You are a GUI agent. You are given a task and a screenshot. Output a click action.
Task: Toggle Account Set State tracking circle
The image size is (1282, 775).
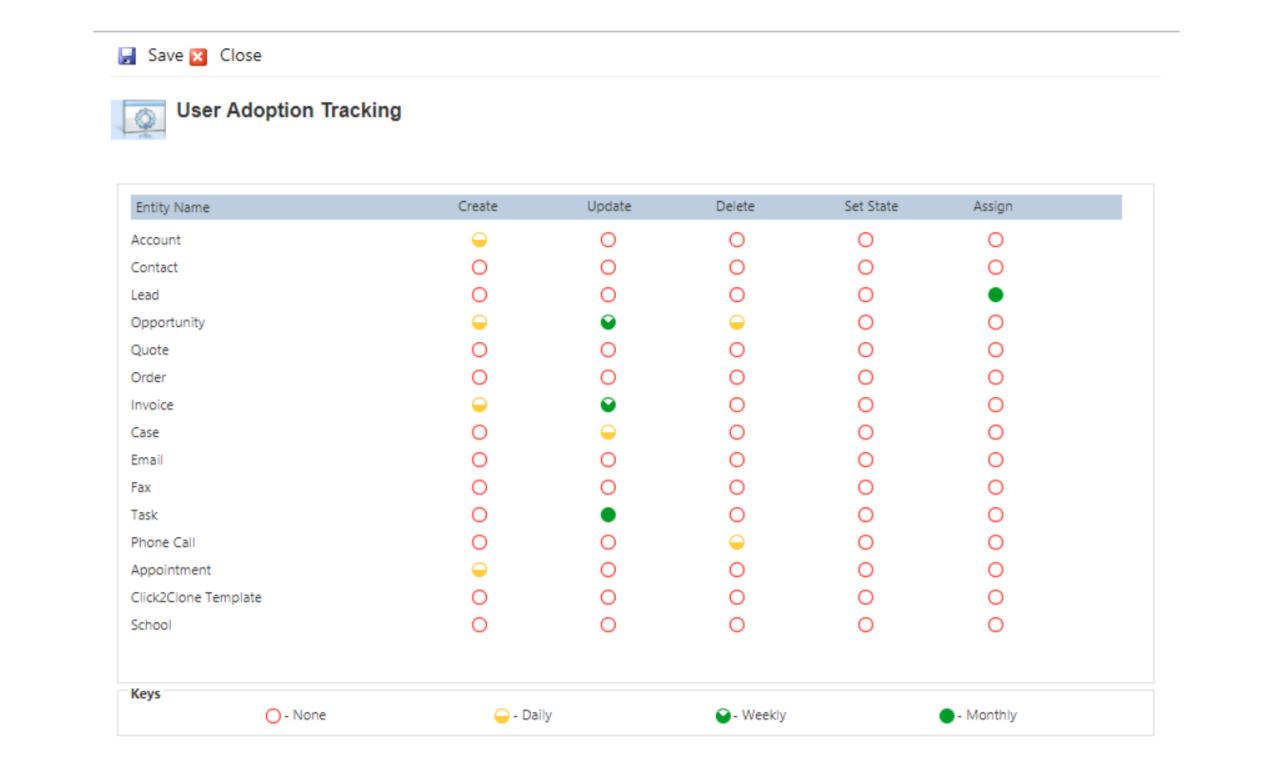[866, 240]
